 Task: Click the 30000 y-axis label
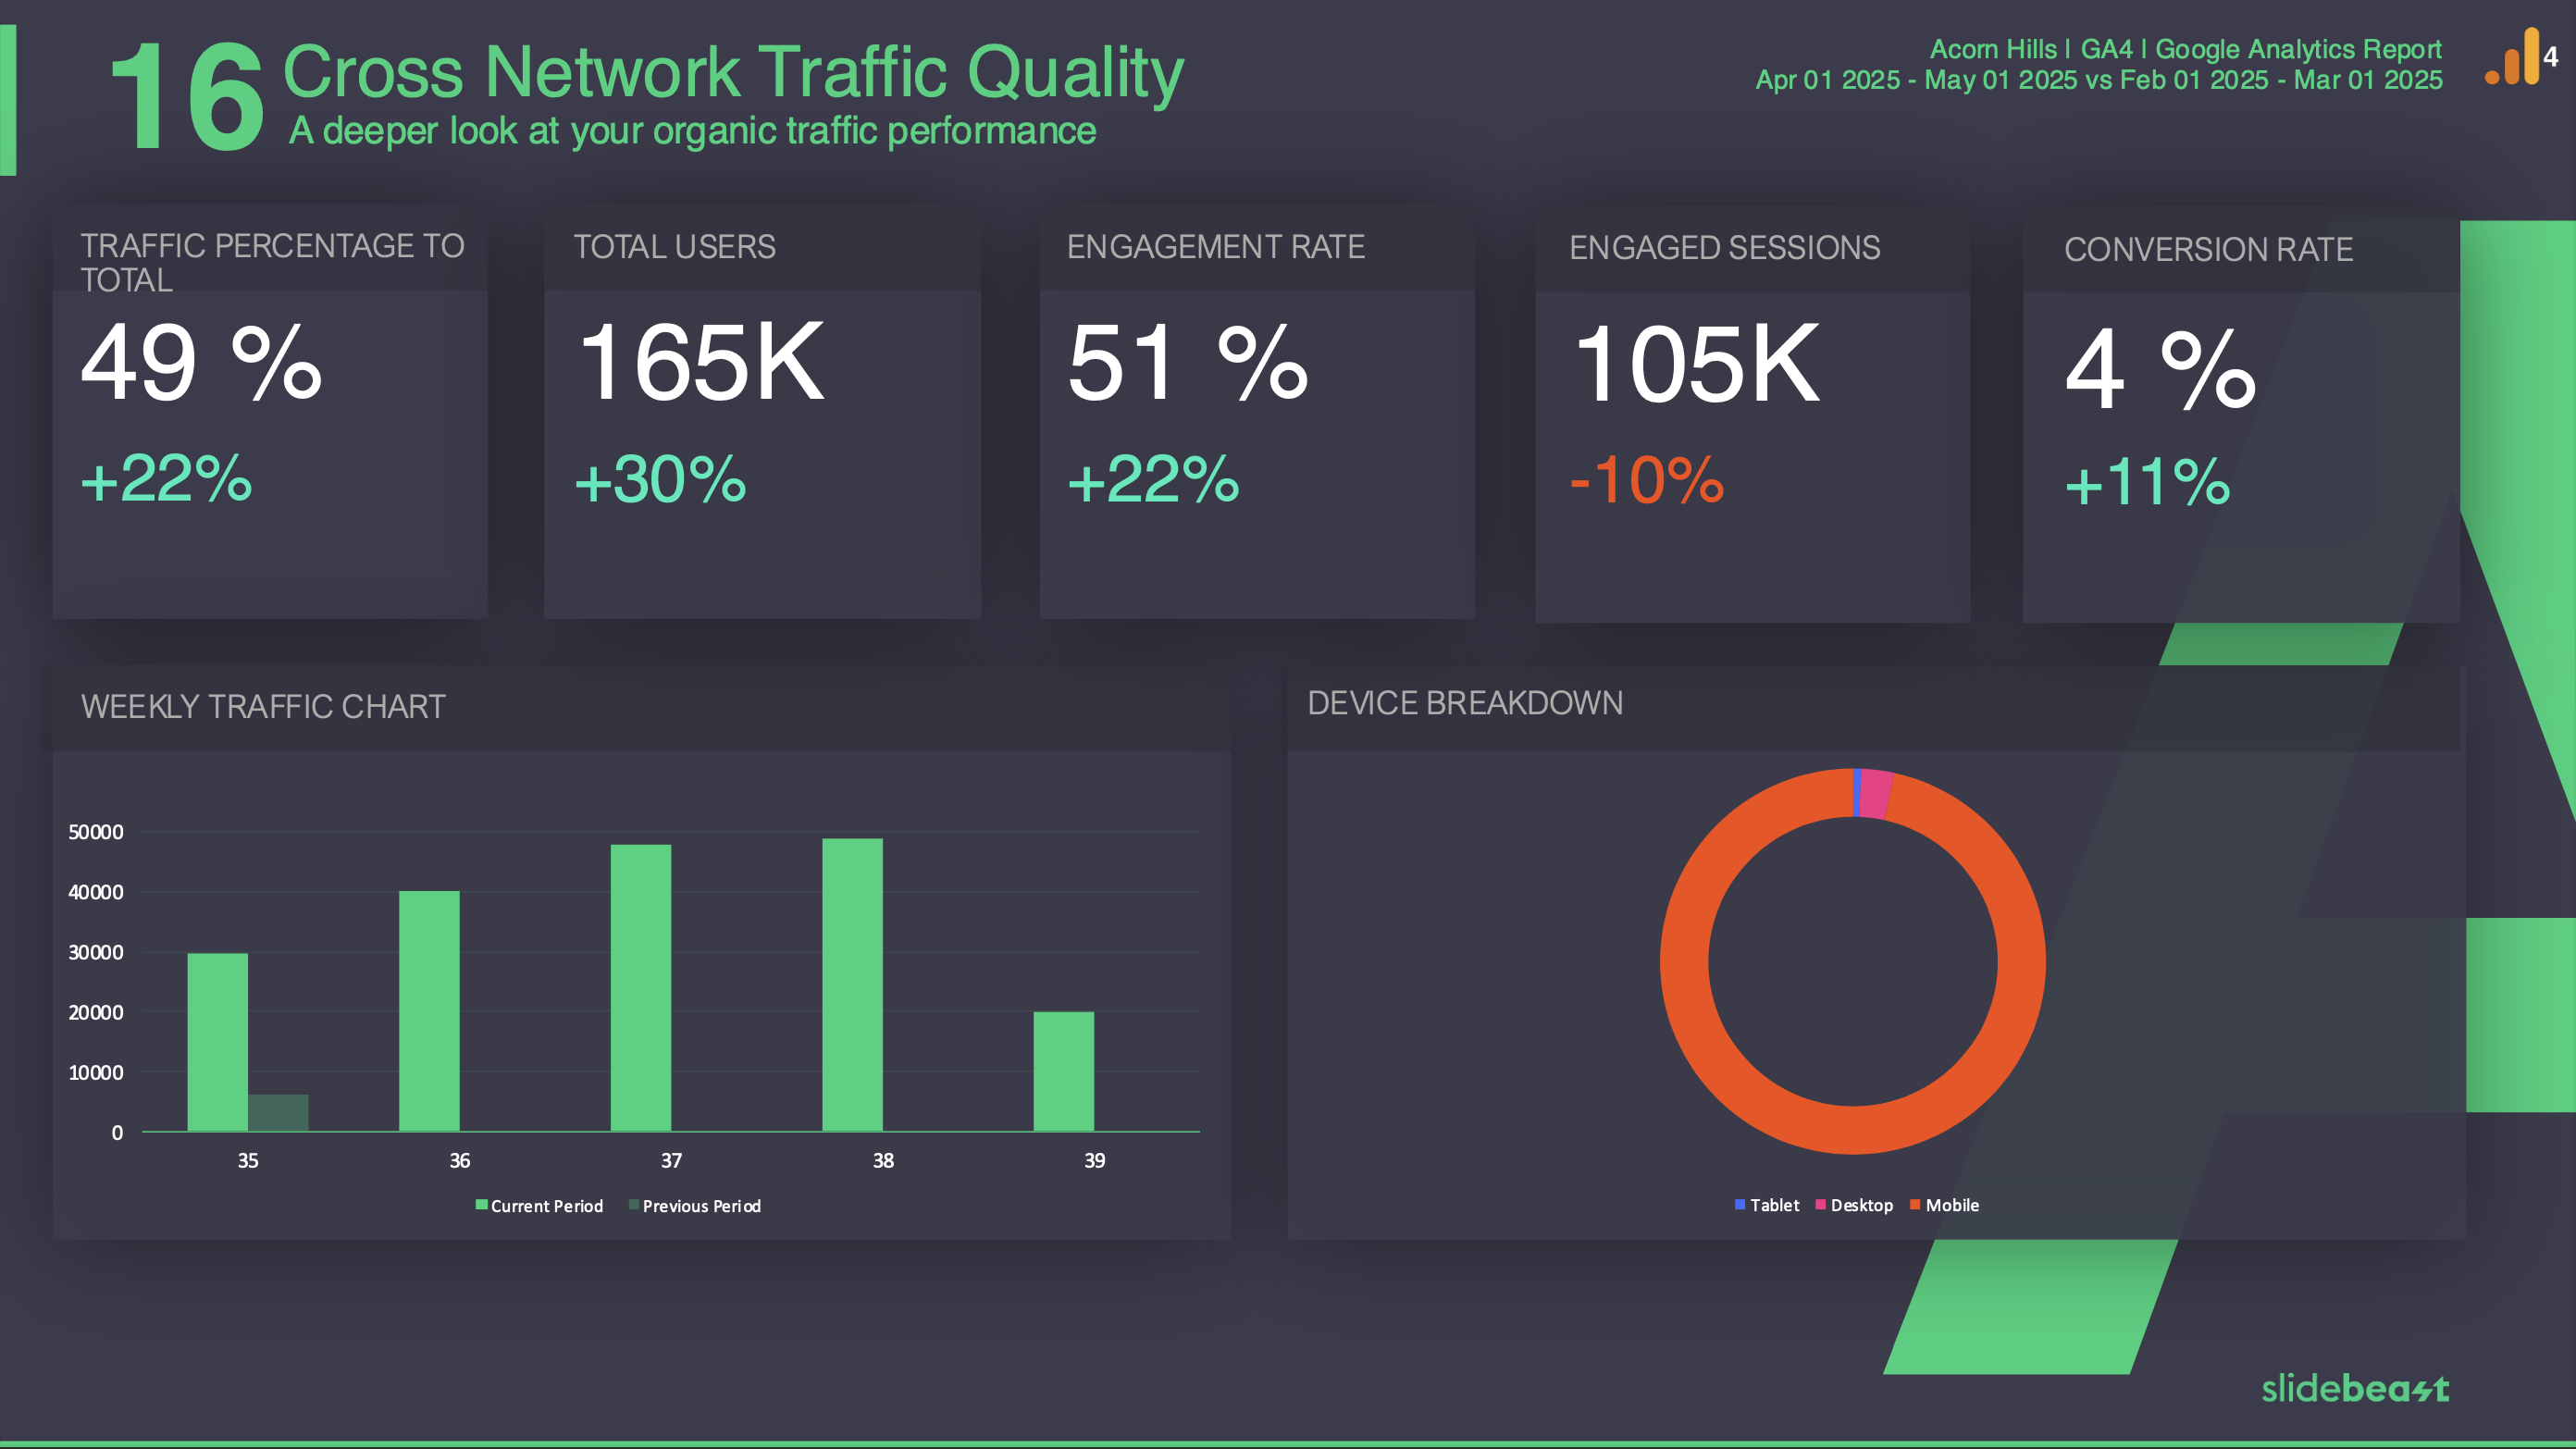tap(96, 952)
